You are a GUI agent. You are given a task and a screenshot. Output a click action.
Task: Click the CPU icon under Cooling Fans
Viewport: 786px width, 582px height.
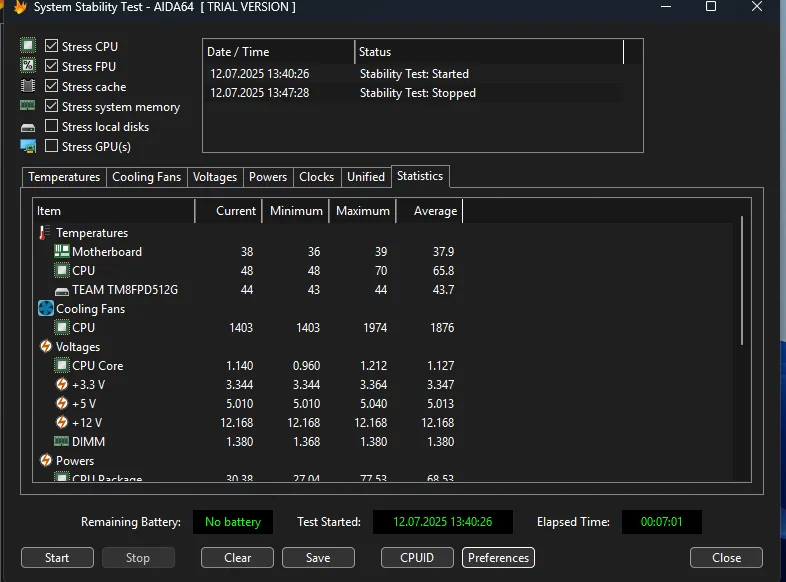62,327
